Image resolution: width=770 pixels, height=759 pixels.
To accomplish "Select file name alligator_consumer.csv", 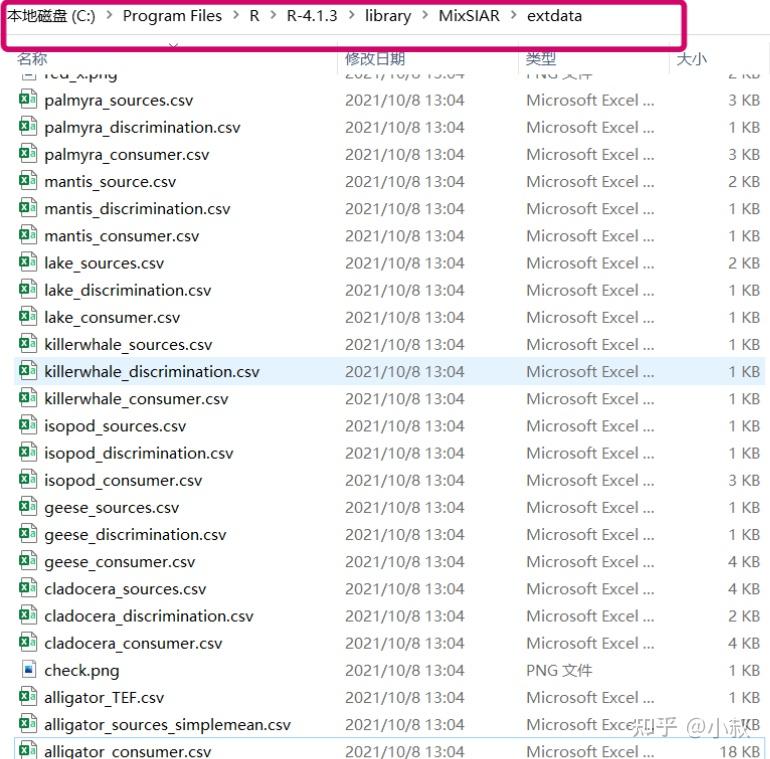I will pos(128,752).
